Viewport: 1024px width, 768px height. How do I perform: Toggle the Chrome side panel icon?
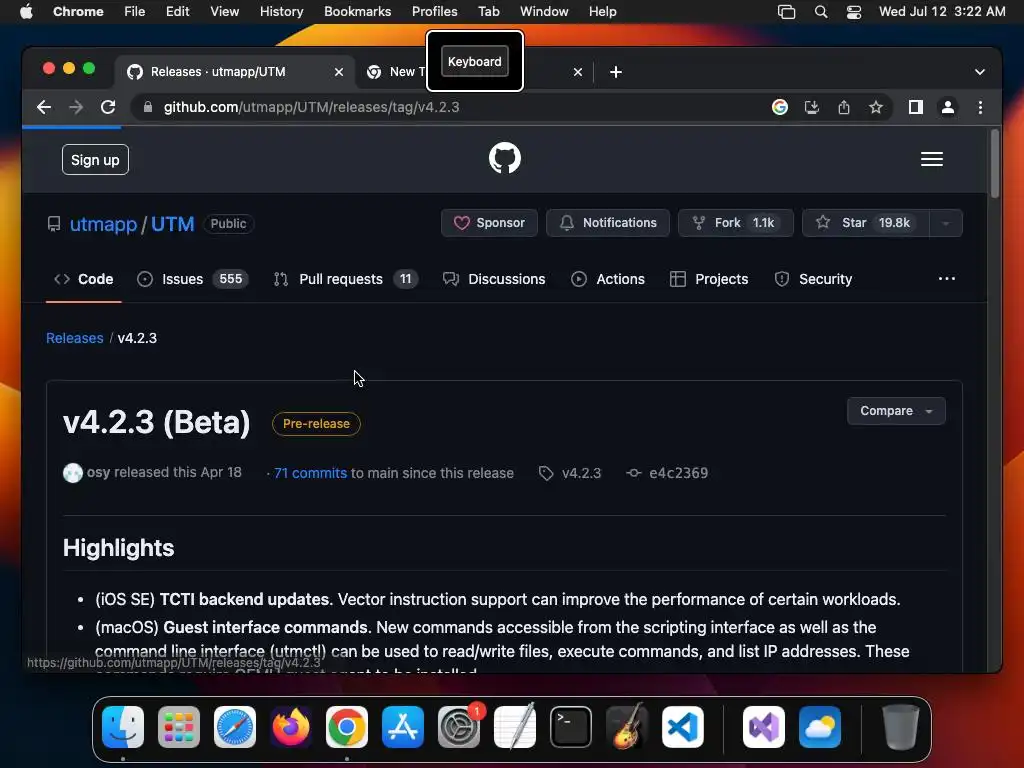916,107
